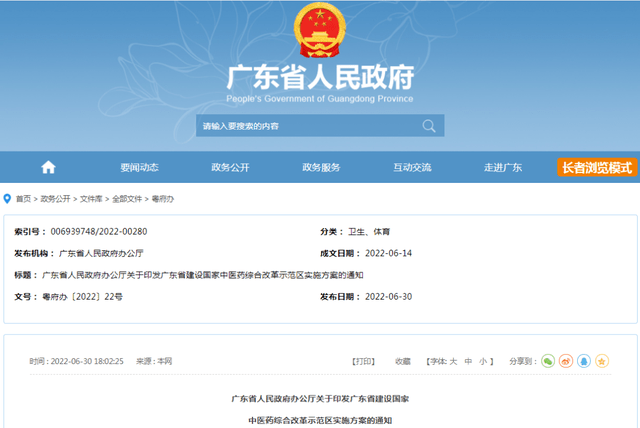
Task: Share article to WeChat
Action: [547, 360]
